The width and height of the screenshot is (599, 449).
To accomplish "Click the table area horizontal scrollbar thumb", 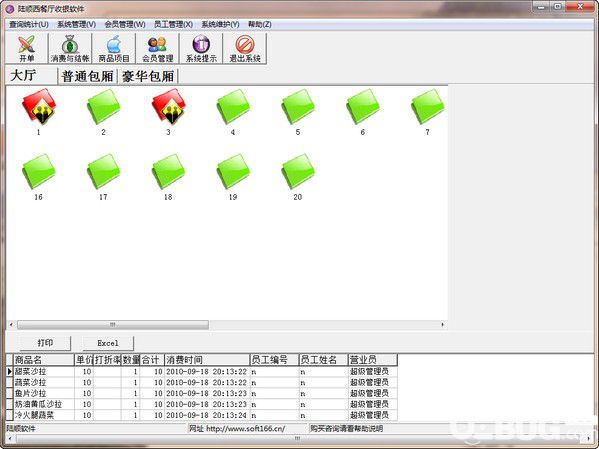I will [113, 324].
